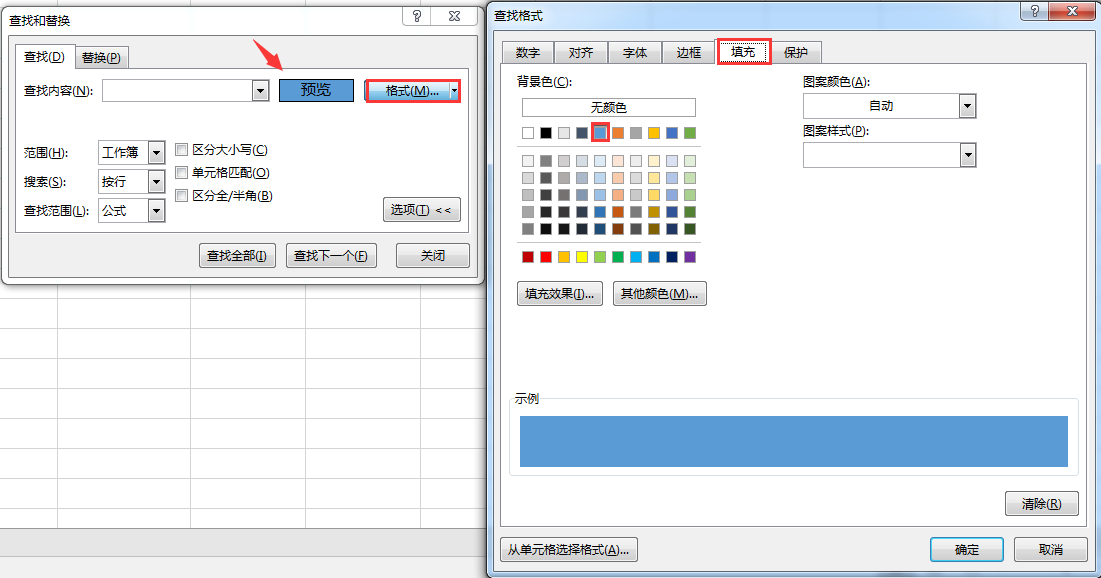Viewport: 1101px width, 578px height.
Task: Click the 清除(R) button
Action: pyautogui.click(x=1041, y=504)
